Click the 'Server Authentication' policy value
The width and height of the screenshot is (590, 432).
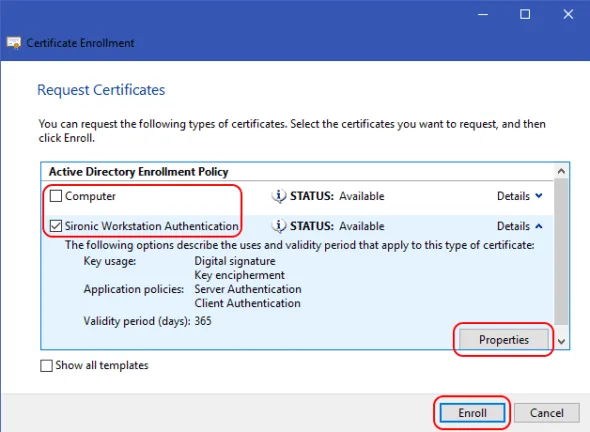(x=248, y=289)
